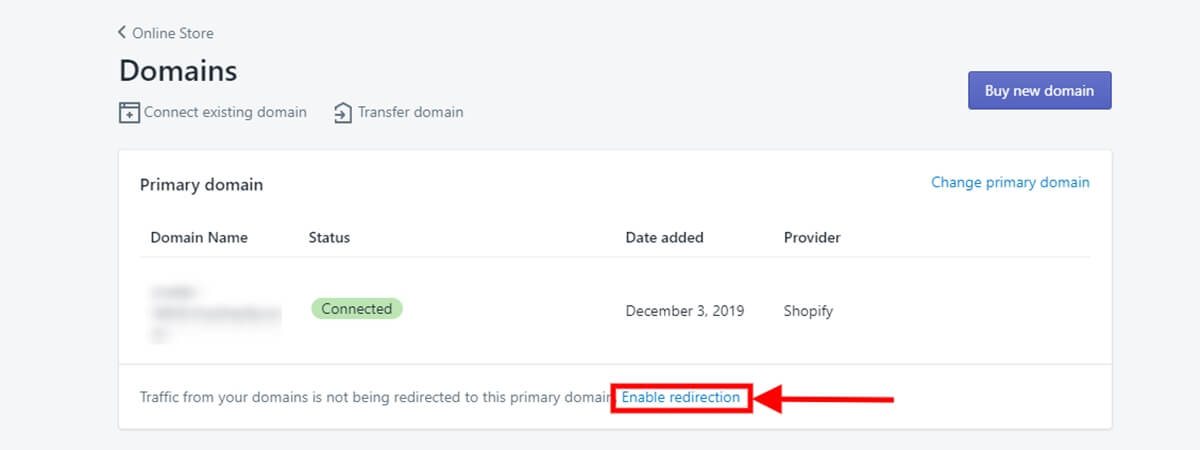This screenshot has height=450, width=1200.
Task: Click the Domain Name column header
Action: click(x=199, y=238)
